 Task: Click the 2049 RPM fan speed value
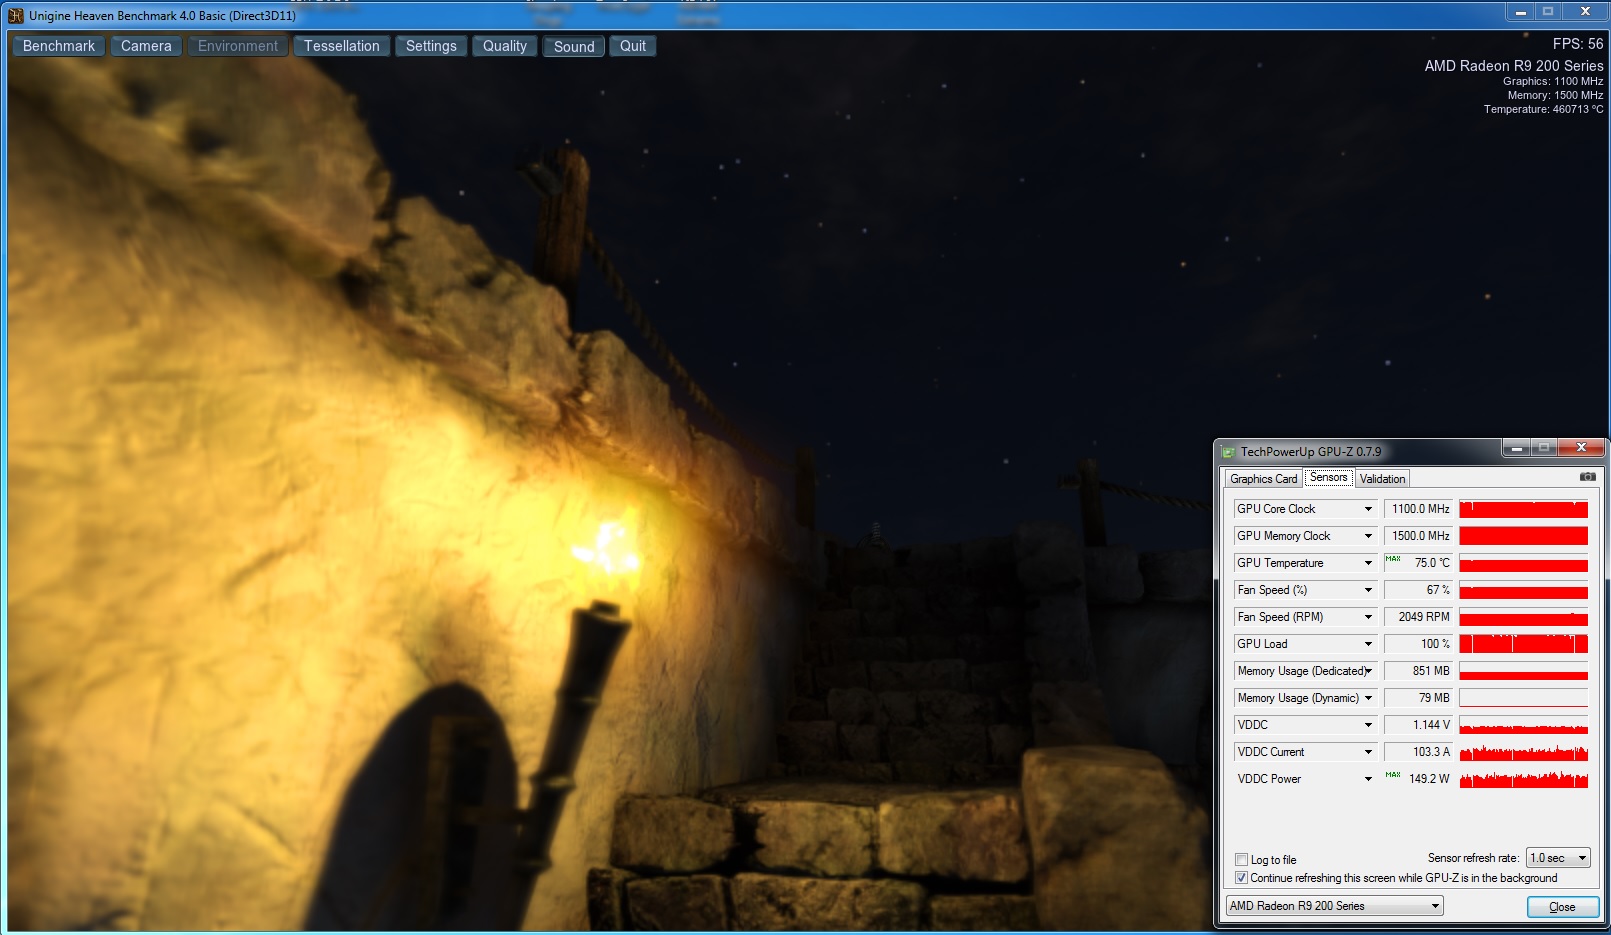point(1418,617)
